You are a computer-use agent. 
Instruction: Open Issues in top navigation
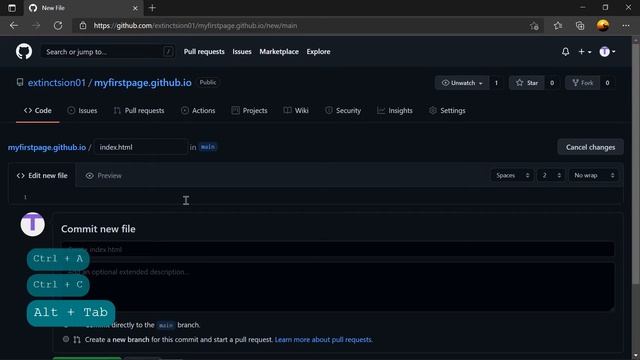pos(242,52)
